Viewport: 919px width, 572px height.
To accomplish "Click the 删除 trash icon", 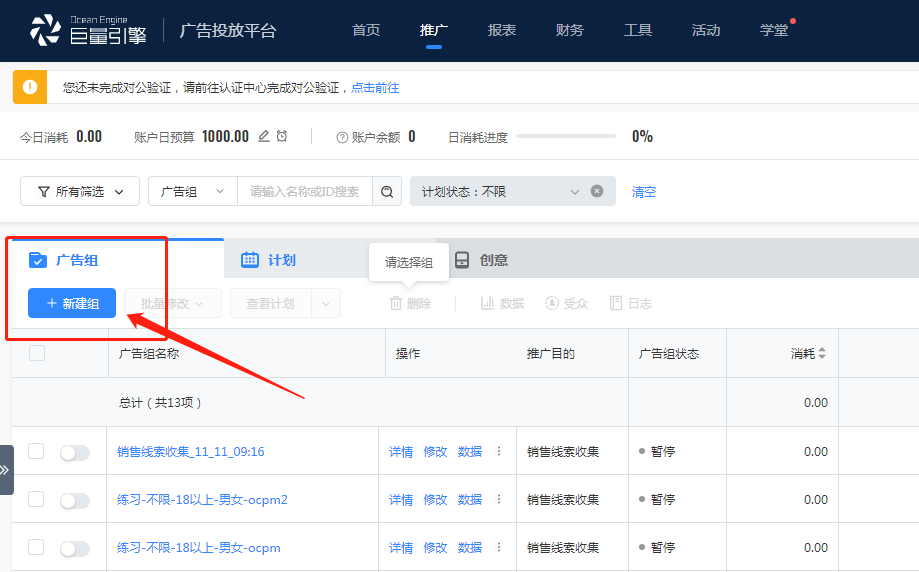I will point(396,303).
